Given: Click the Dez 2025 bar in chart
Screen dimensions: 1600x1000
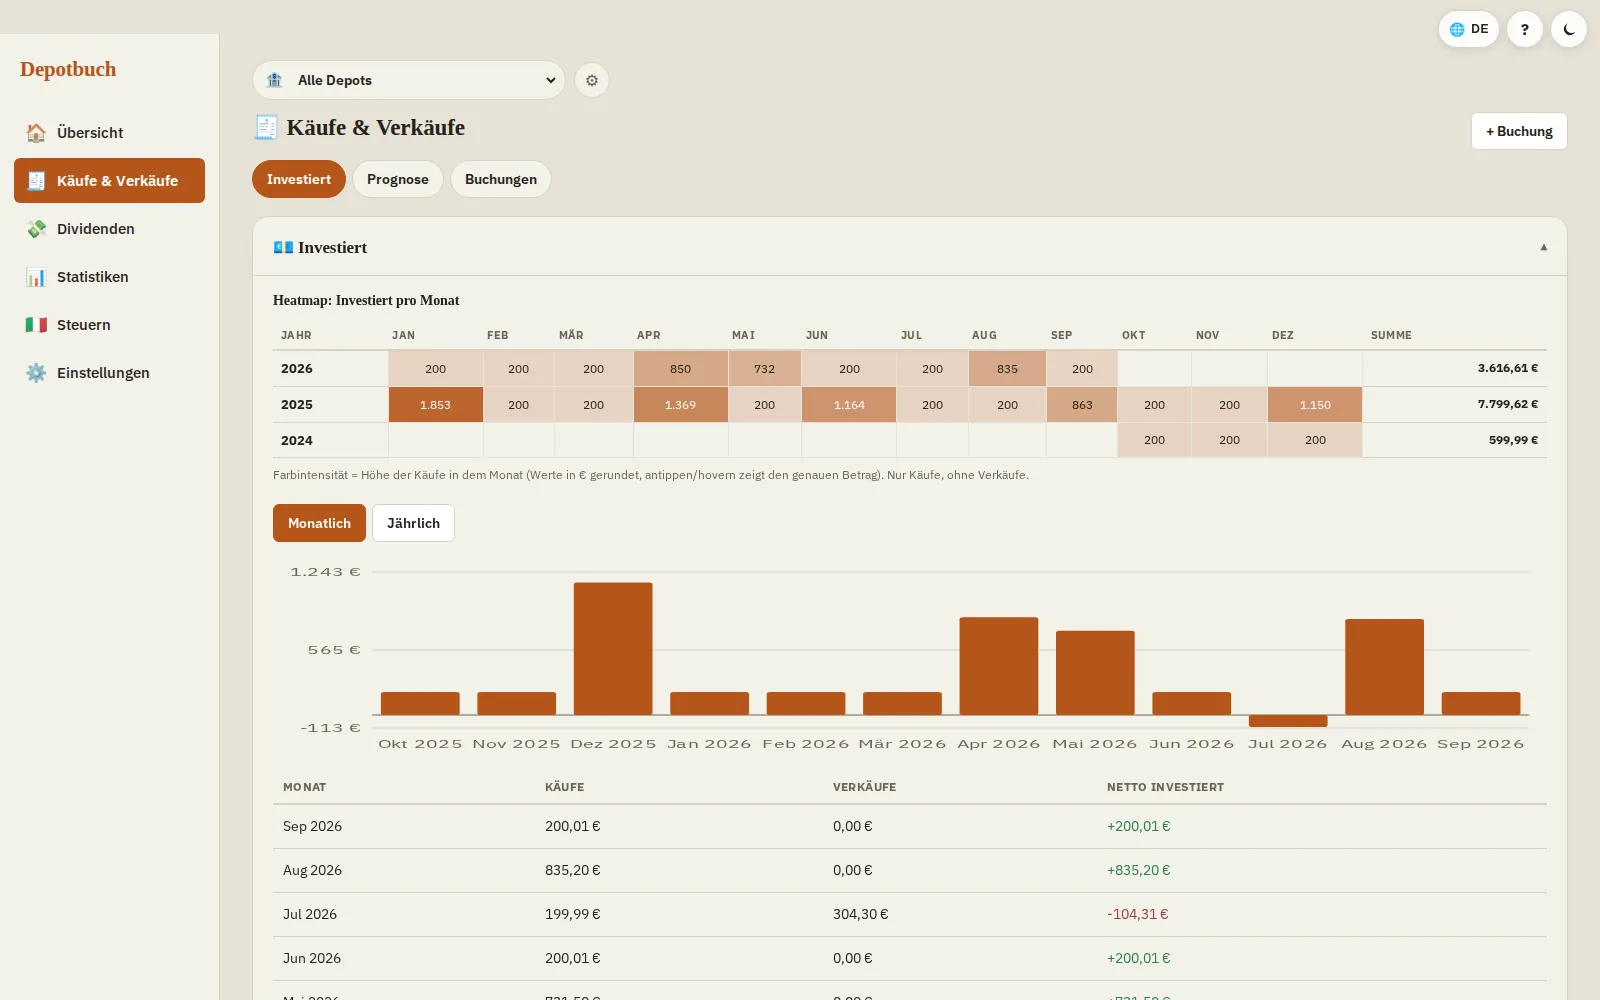Looking at the screenshot, I should click(x=613, y=648).
